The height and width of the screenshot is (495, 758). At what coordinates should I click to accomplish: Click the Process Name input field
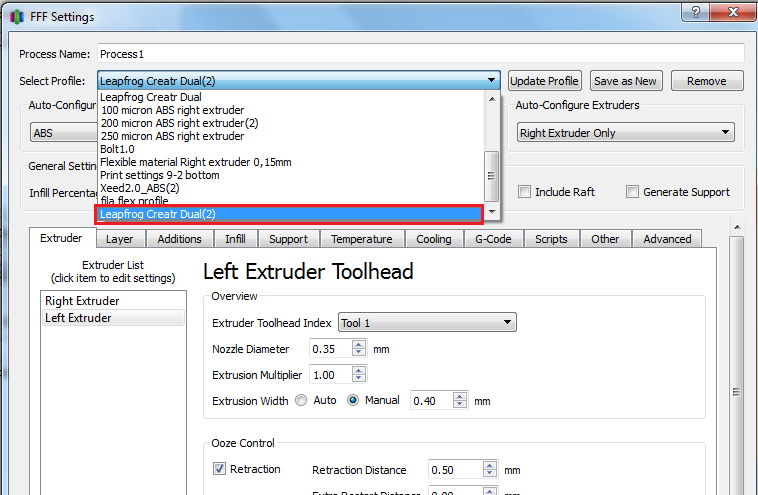(421, 54)
